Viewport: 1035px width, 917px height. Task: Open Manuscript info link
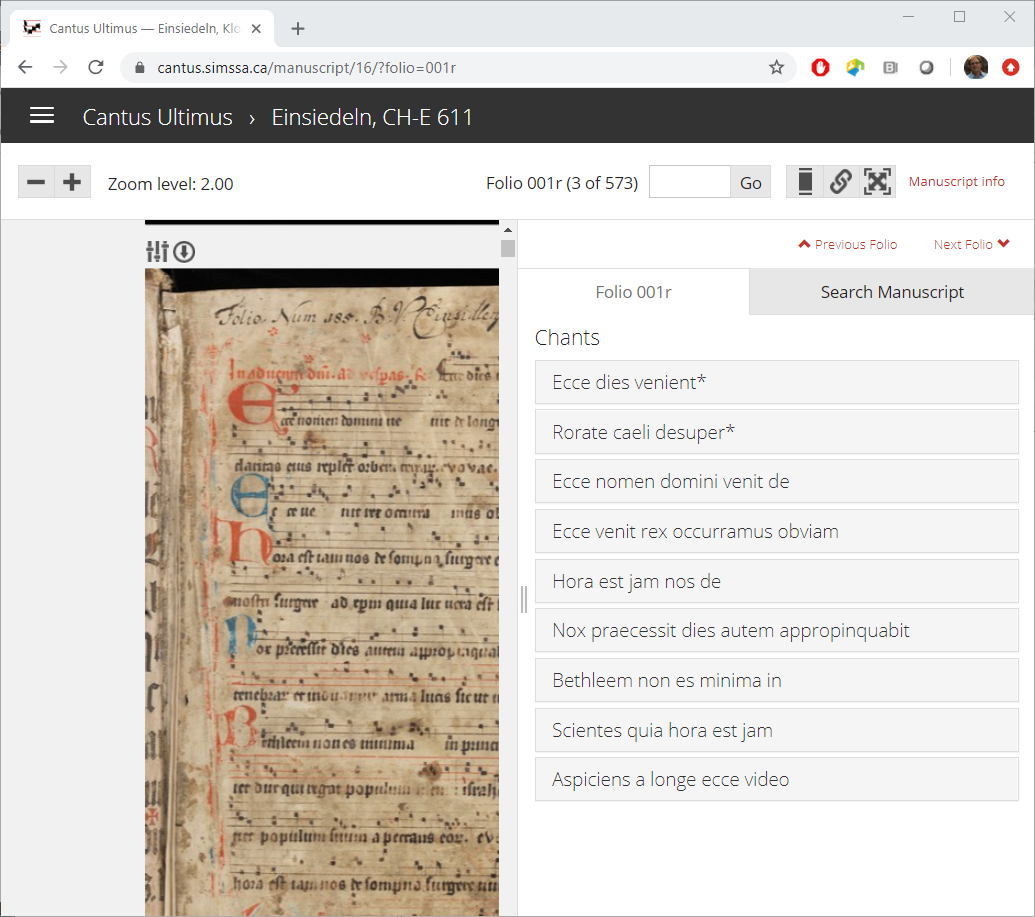956,182
